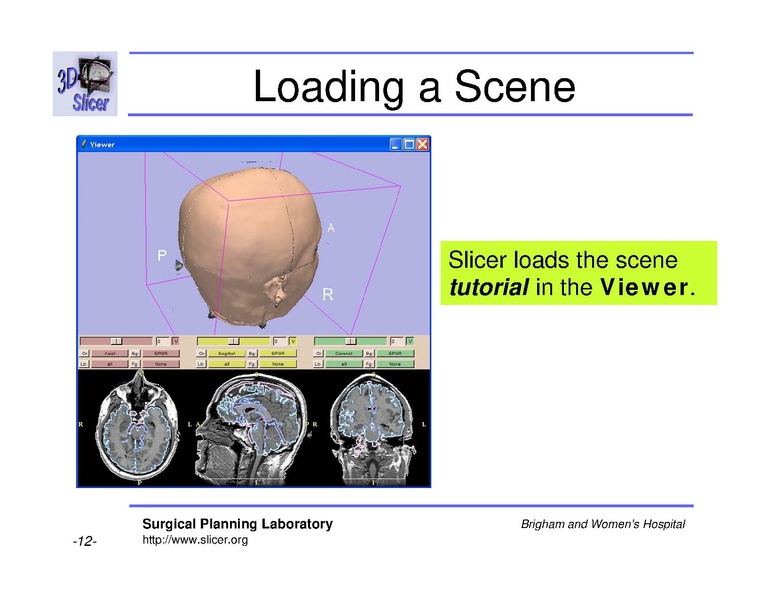
Task: Click the yellow panel Lb button
Action: (201, 364)
